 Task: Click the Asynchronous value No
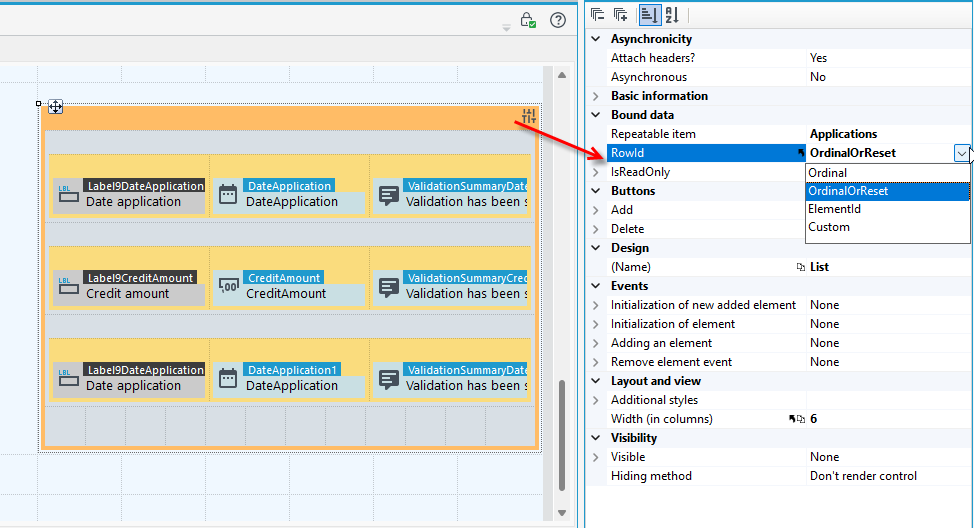point(817,77)
